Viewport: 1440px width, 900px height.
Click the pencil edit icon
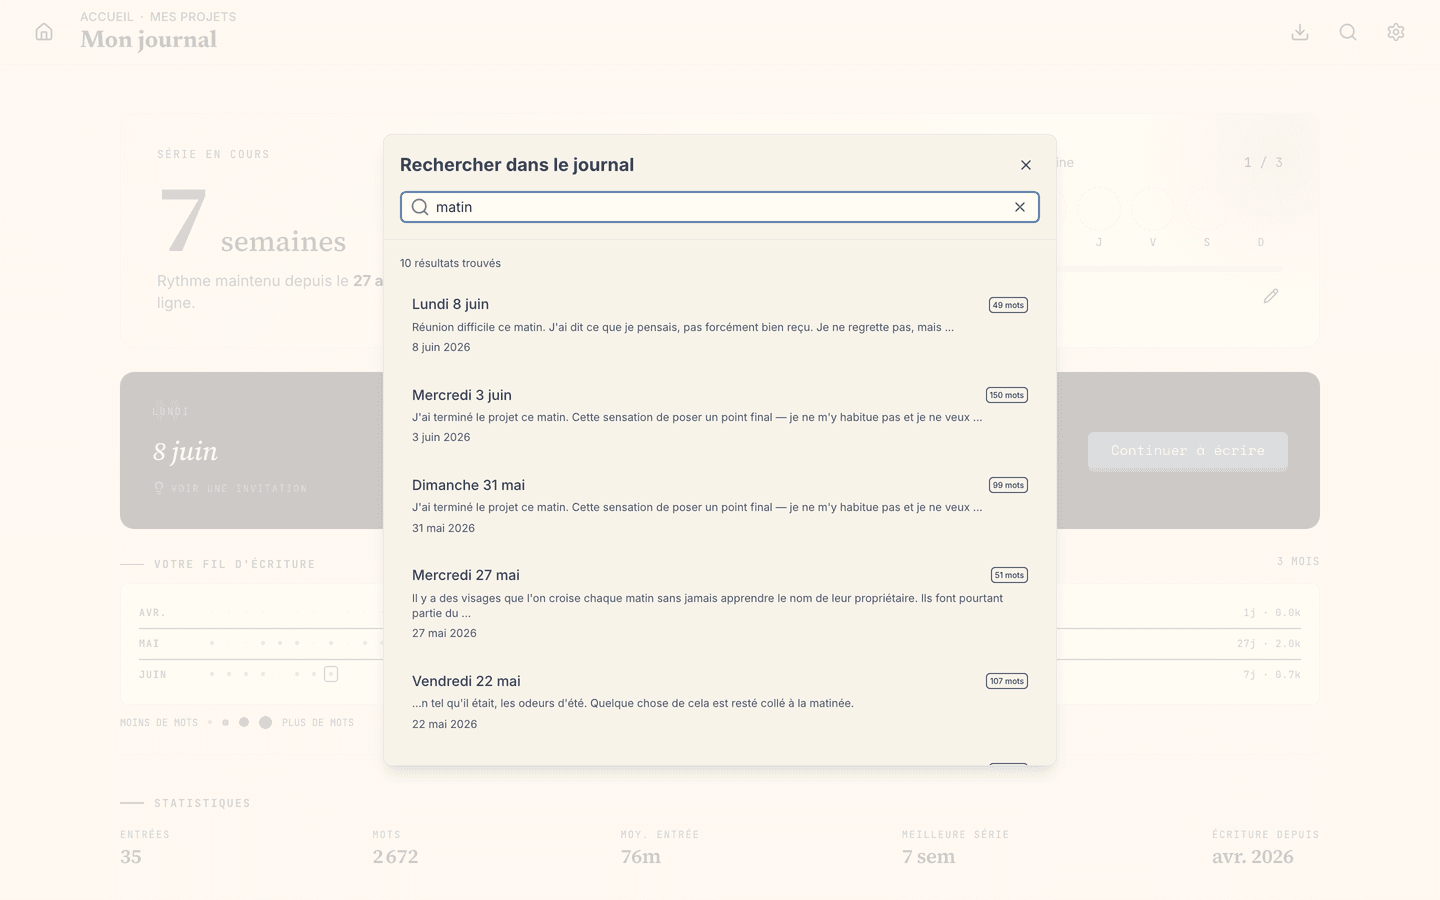[x=1271, y=296]
